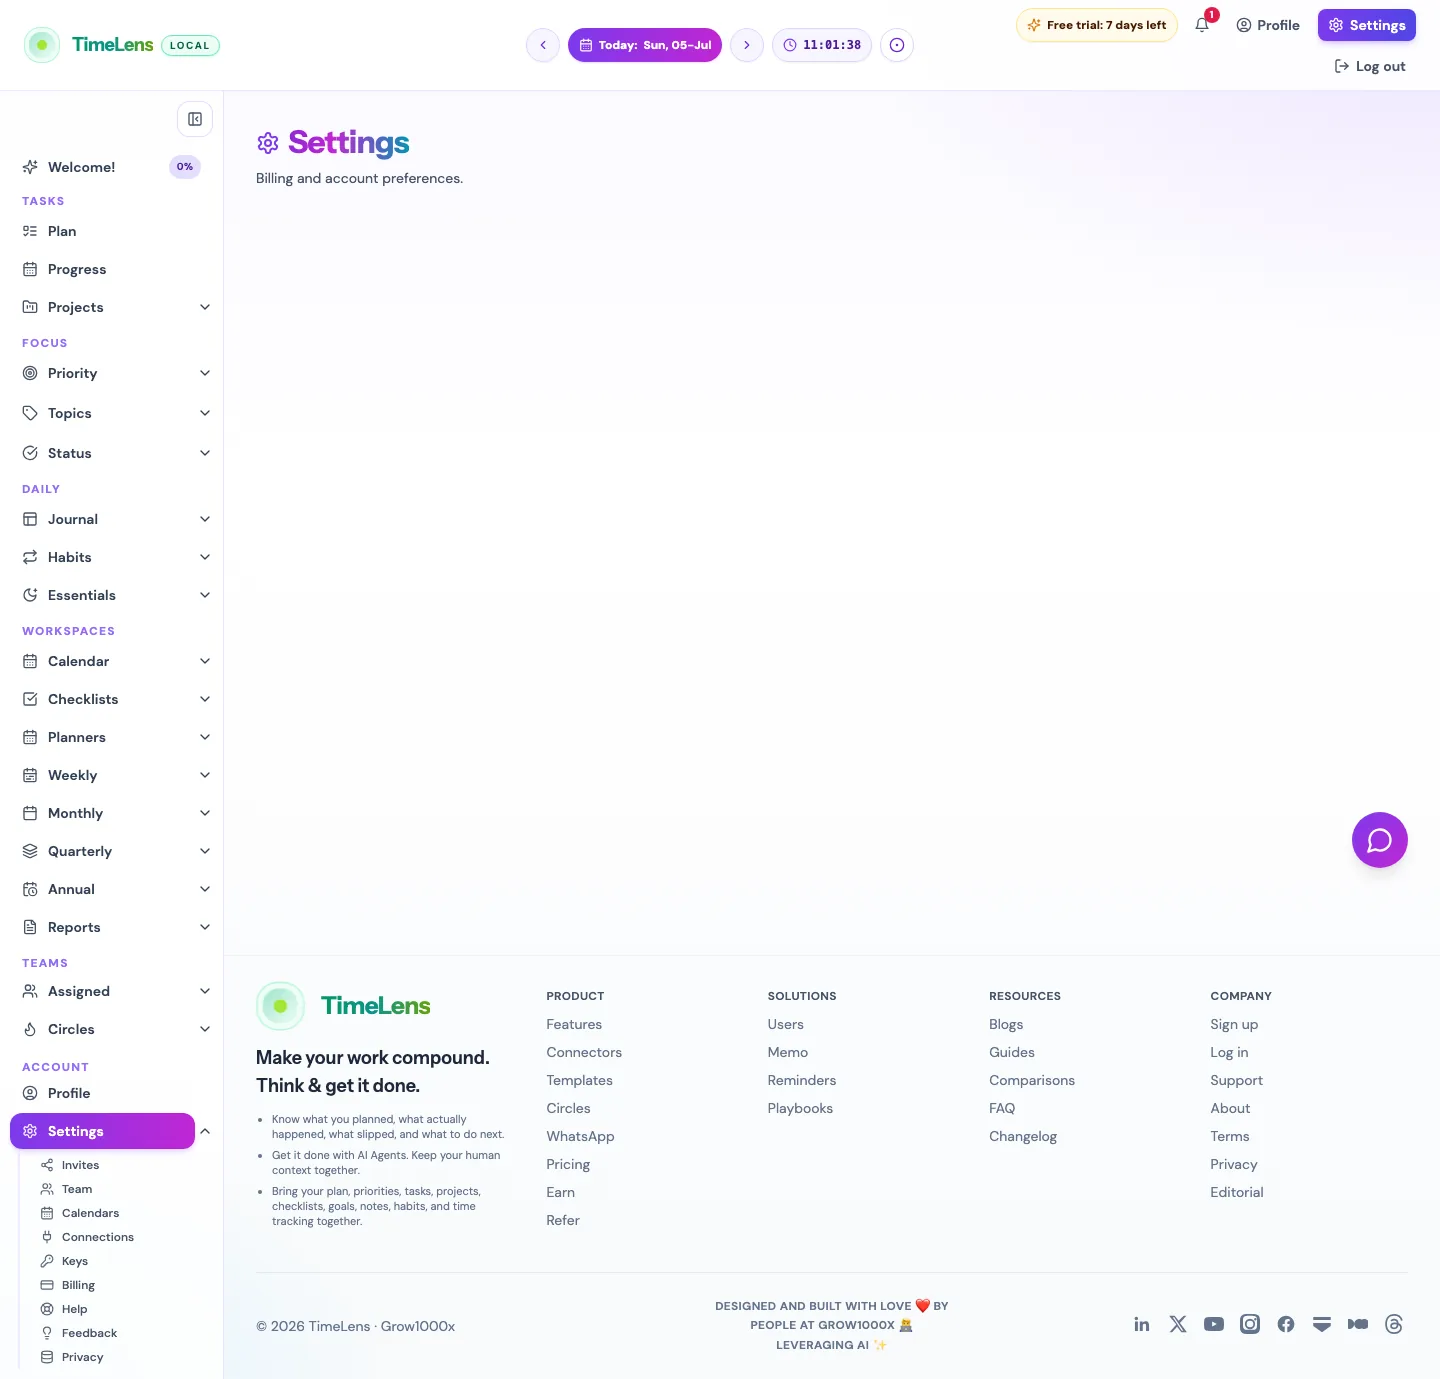Select Settings in the sidebar
The image size is (1440, 1379).
tap(102, 1131)
